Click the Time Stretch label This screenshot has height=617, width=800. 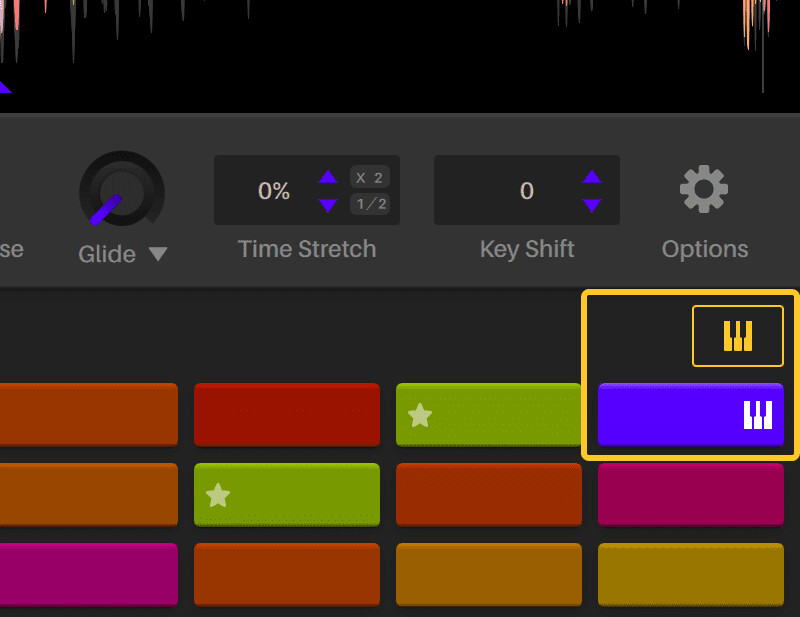click(x=307, y=249)
